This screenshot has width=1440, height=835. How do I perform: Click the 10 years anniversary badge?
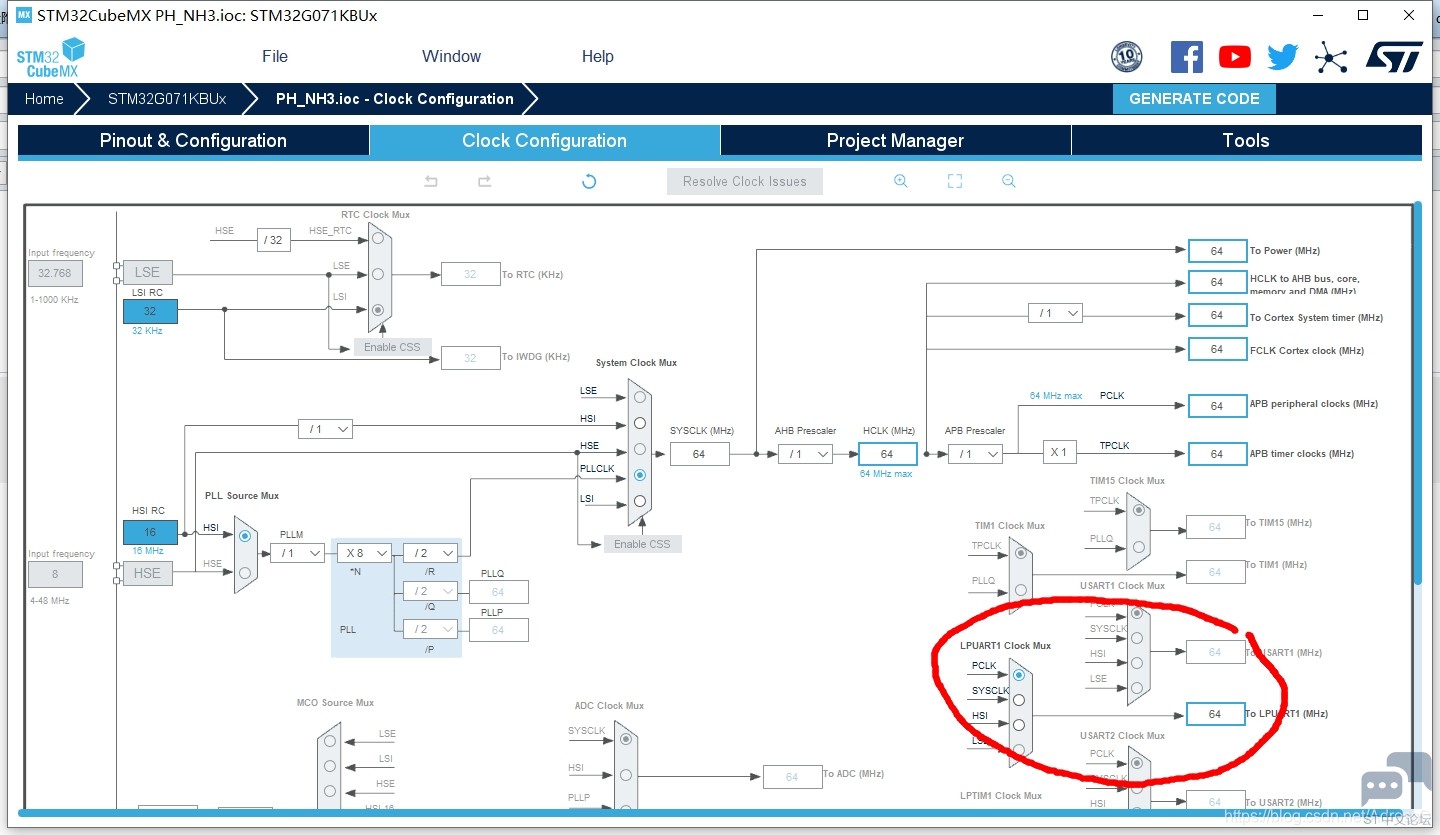(x=1127, y=57)
